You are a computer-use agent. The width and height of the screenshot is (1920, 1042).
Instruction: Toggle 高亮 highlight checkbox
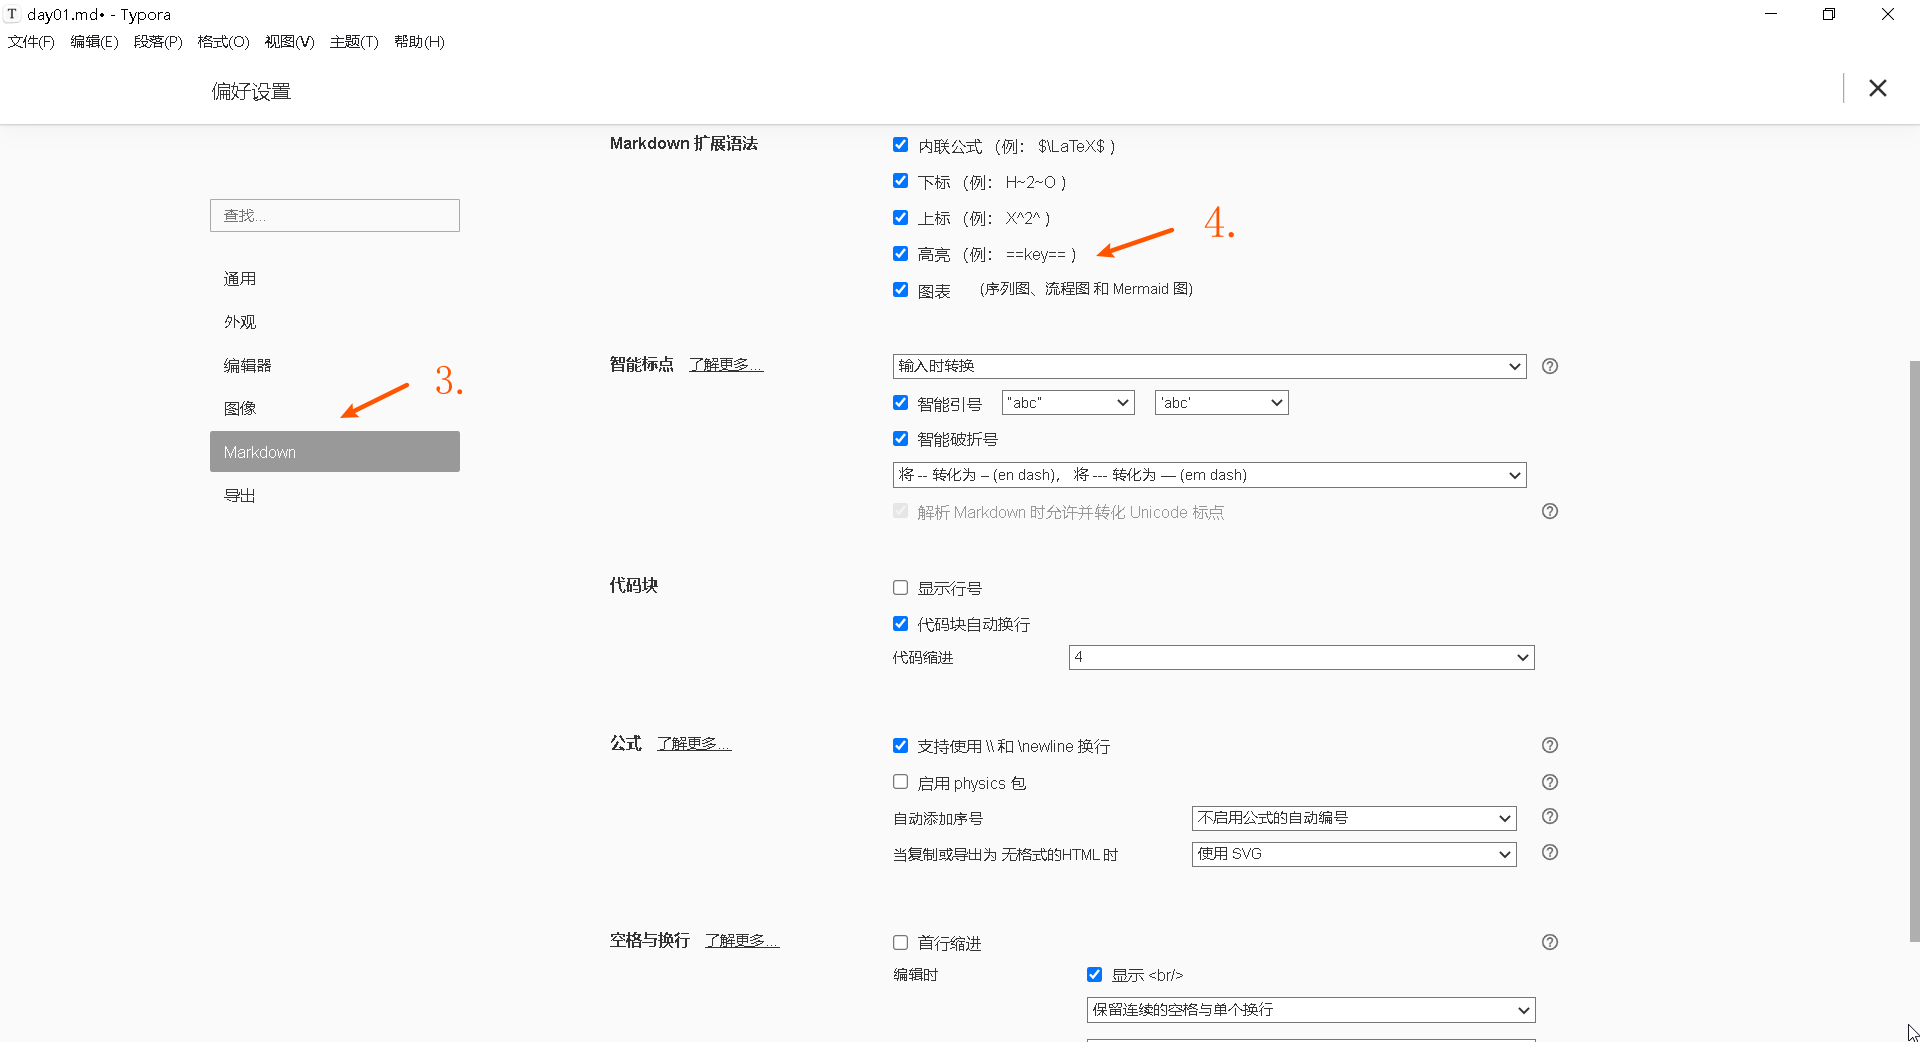pos(900,253)
